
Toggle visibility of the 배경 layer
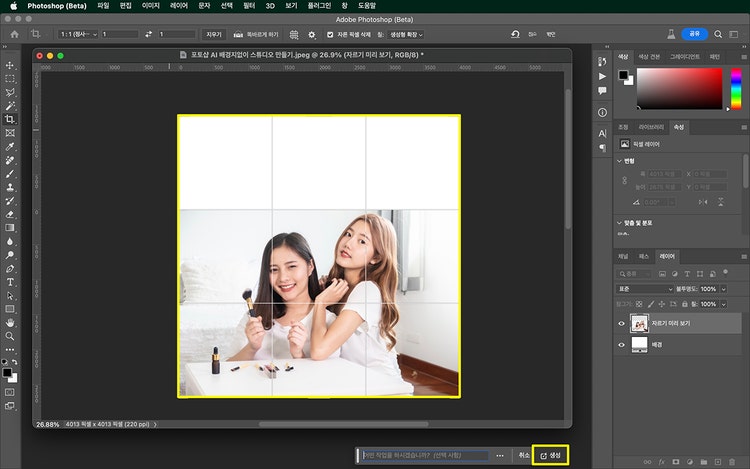click(x=621, y=344)
